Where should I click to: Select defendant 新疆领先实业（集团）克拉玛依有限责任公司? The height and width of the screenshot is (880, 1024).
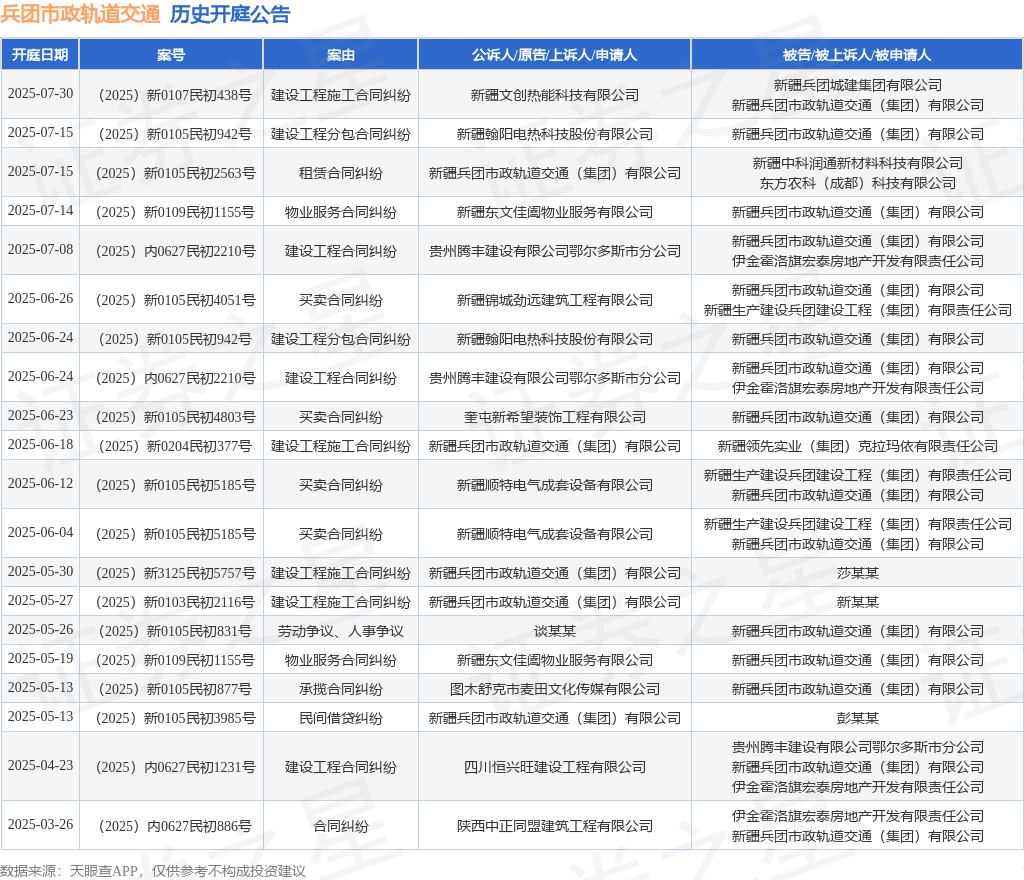857,447
